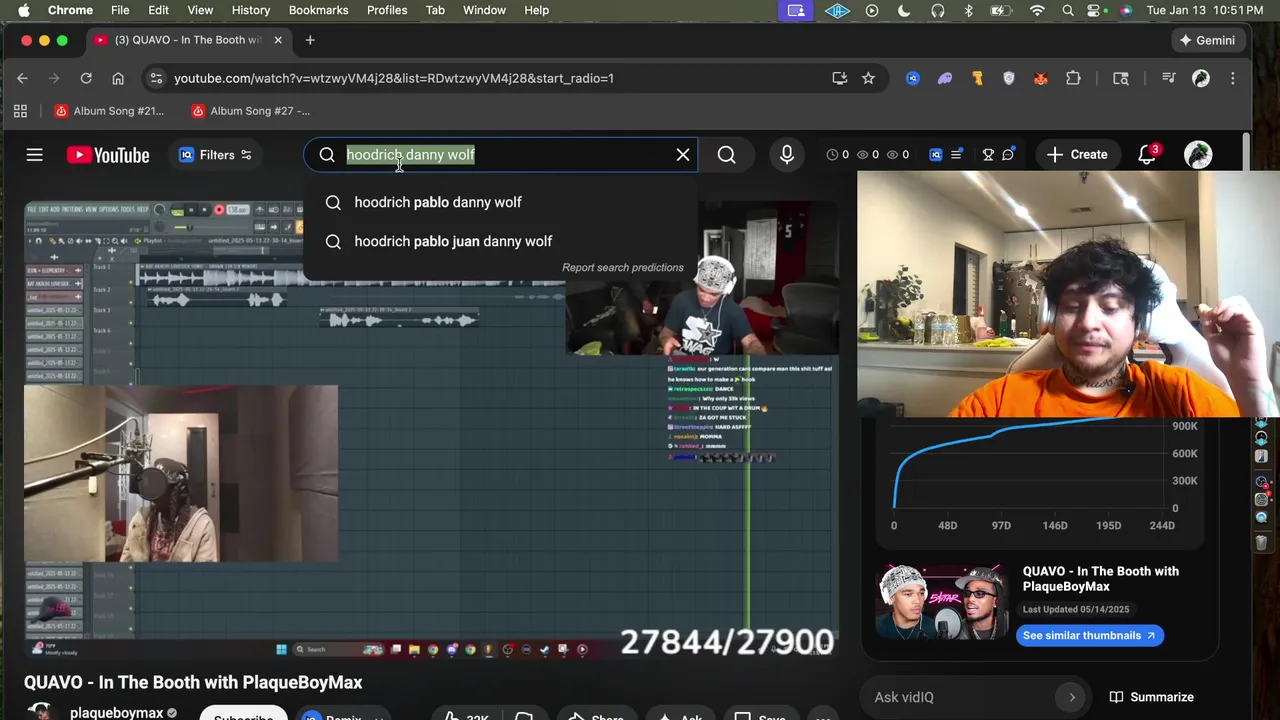Image resolution: width=1280 pixels, height=720 pixels.
Task: Click the Ask vidIQ input field
Action: click(x=960, y=697)
